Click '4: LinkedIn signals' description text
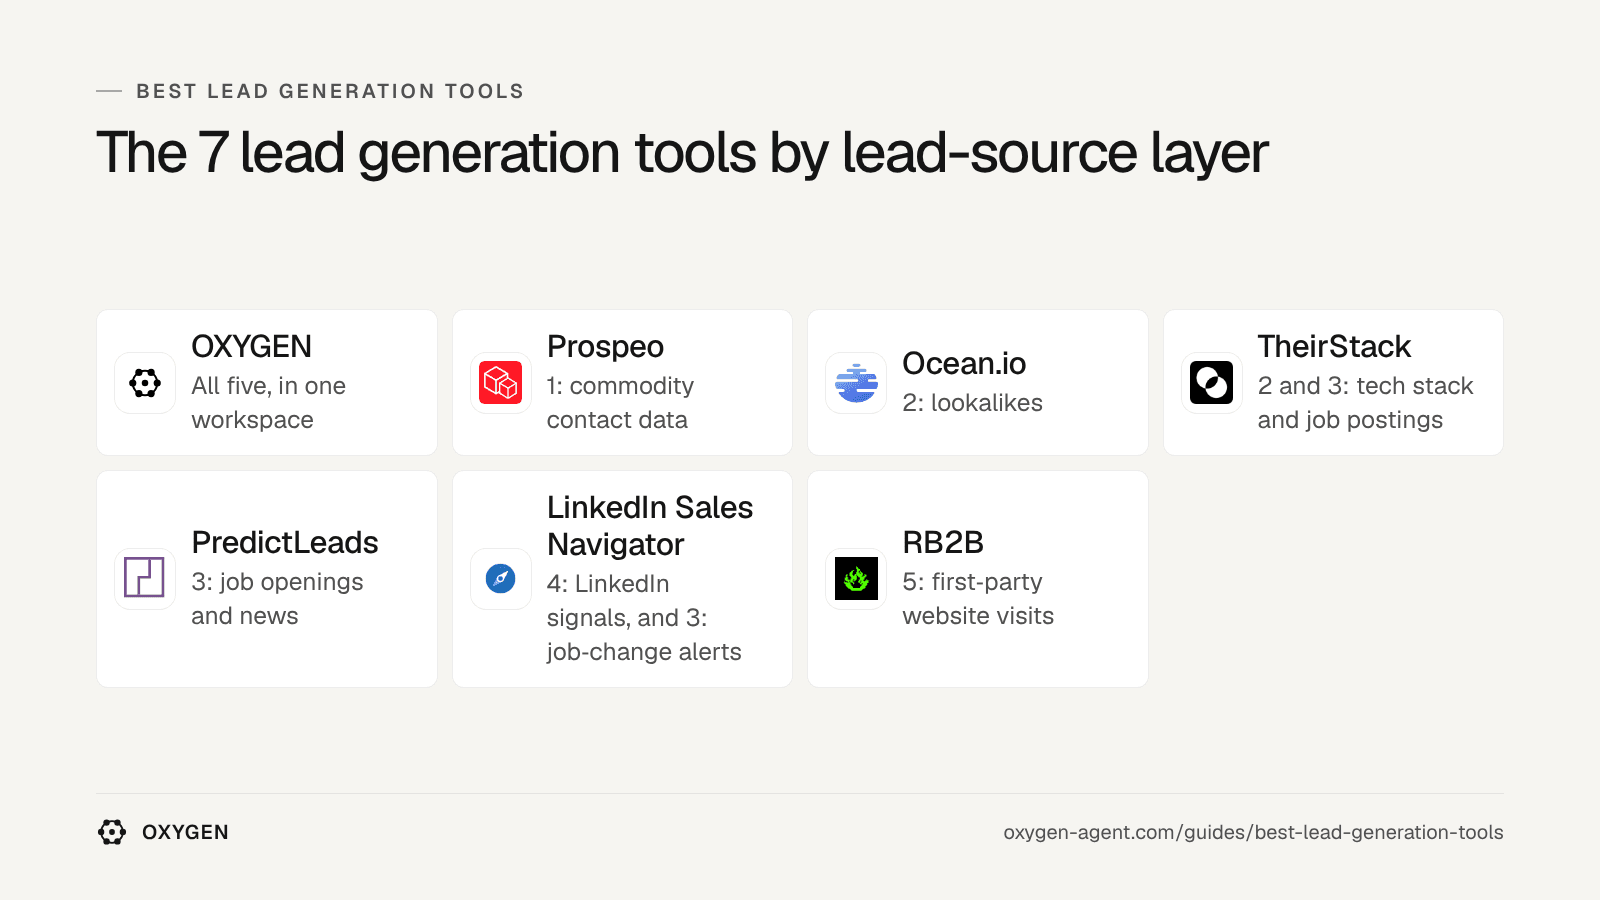Screen dimensions: 1600x900 [644, 618]
